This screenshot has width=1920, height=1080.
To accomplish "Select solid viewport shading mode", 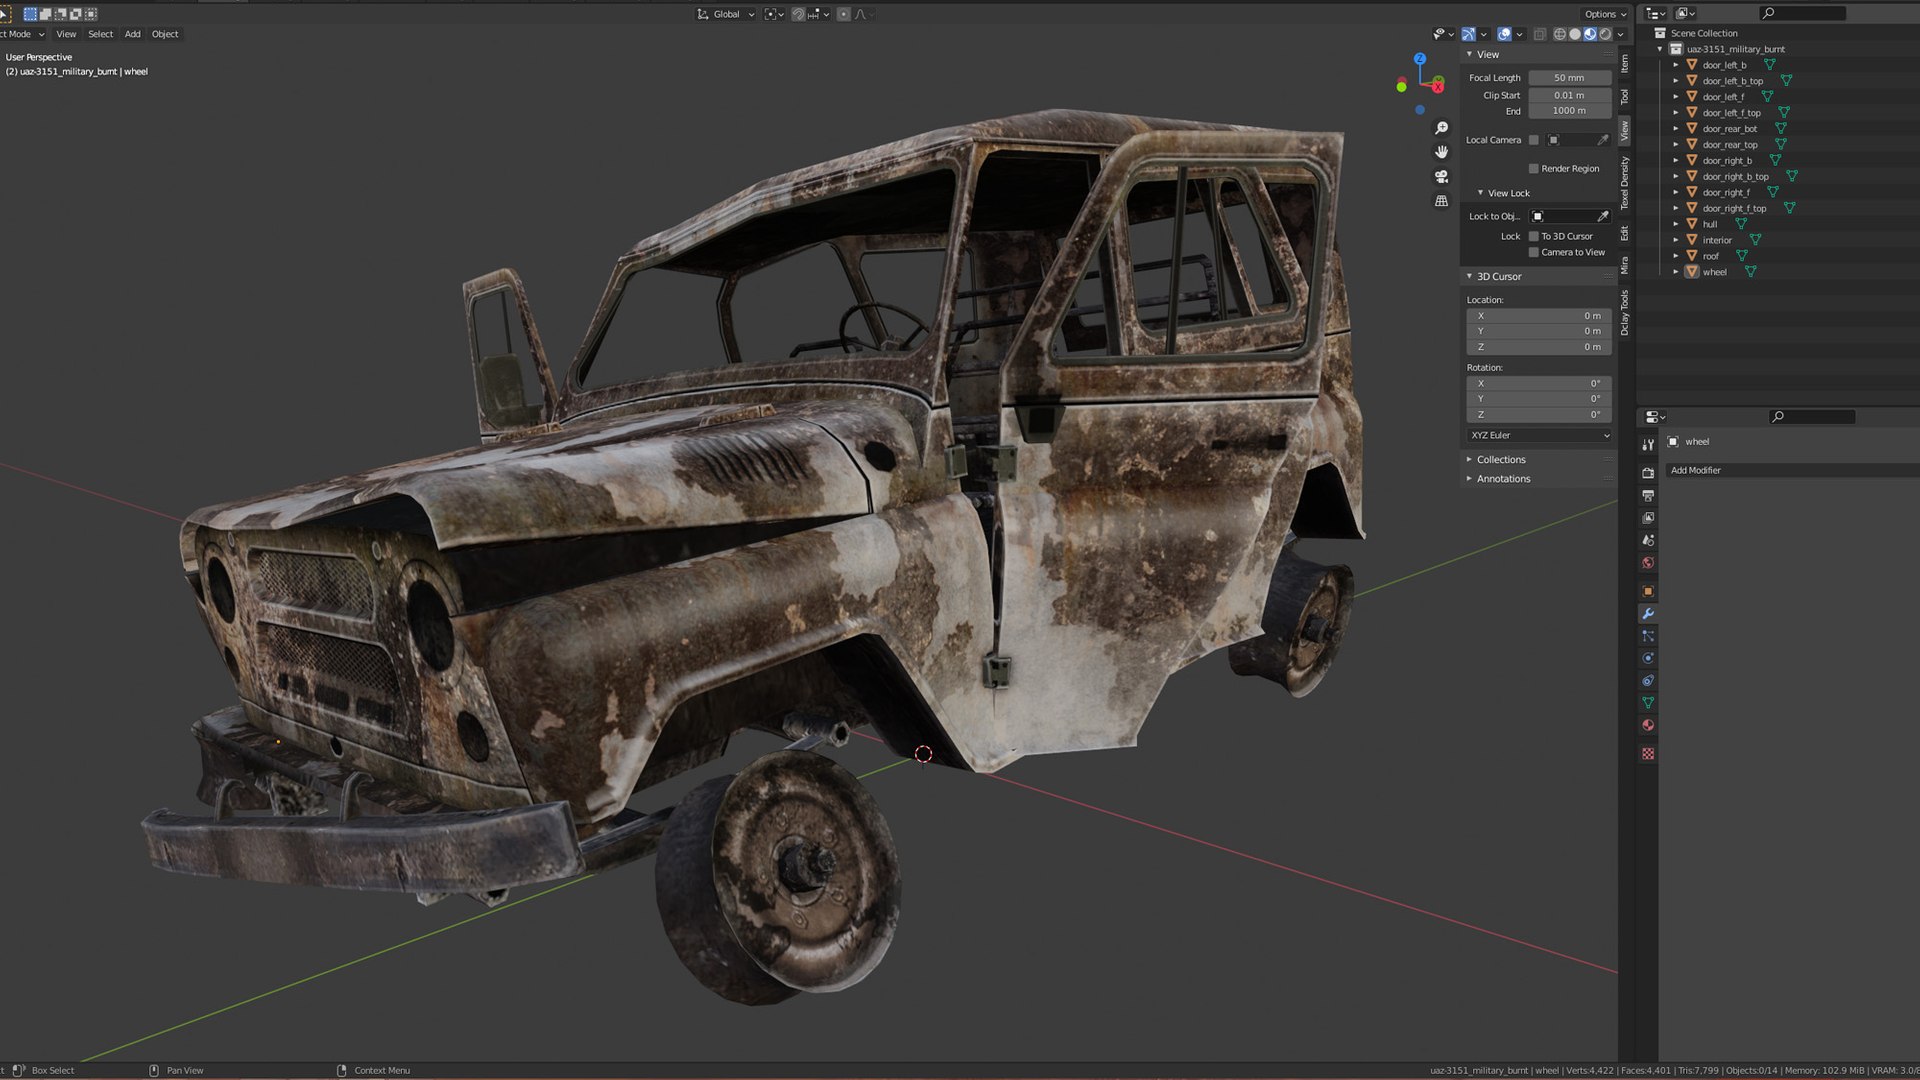I will (x=1575, y=34).
